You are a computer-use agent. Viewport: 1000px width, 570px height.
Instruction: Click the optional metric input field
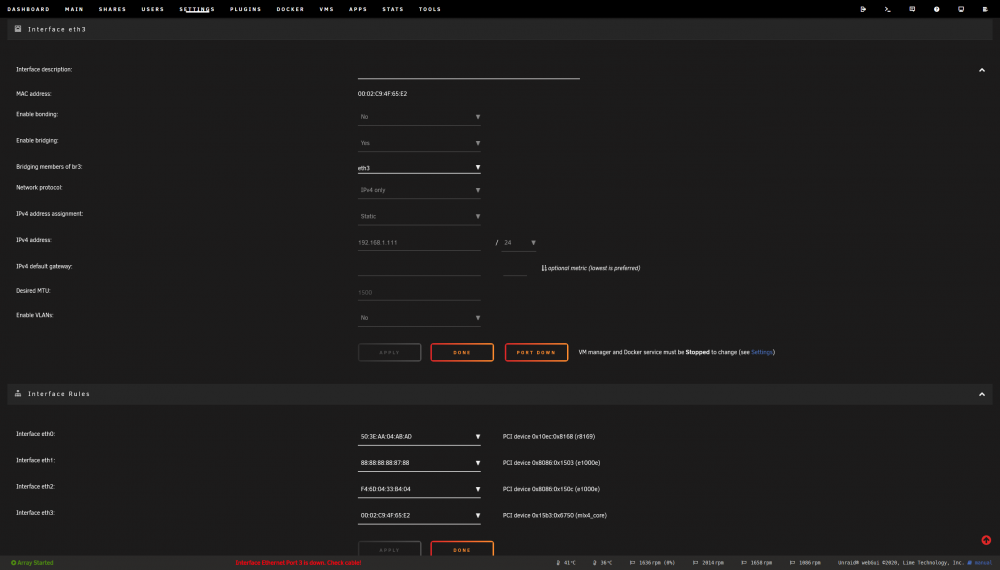[x=515, y=268]
